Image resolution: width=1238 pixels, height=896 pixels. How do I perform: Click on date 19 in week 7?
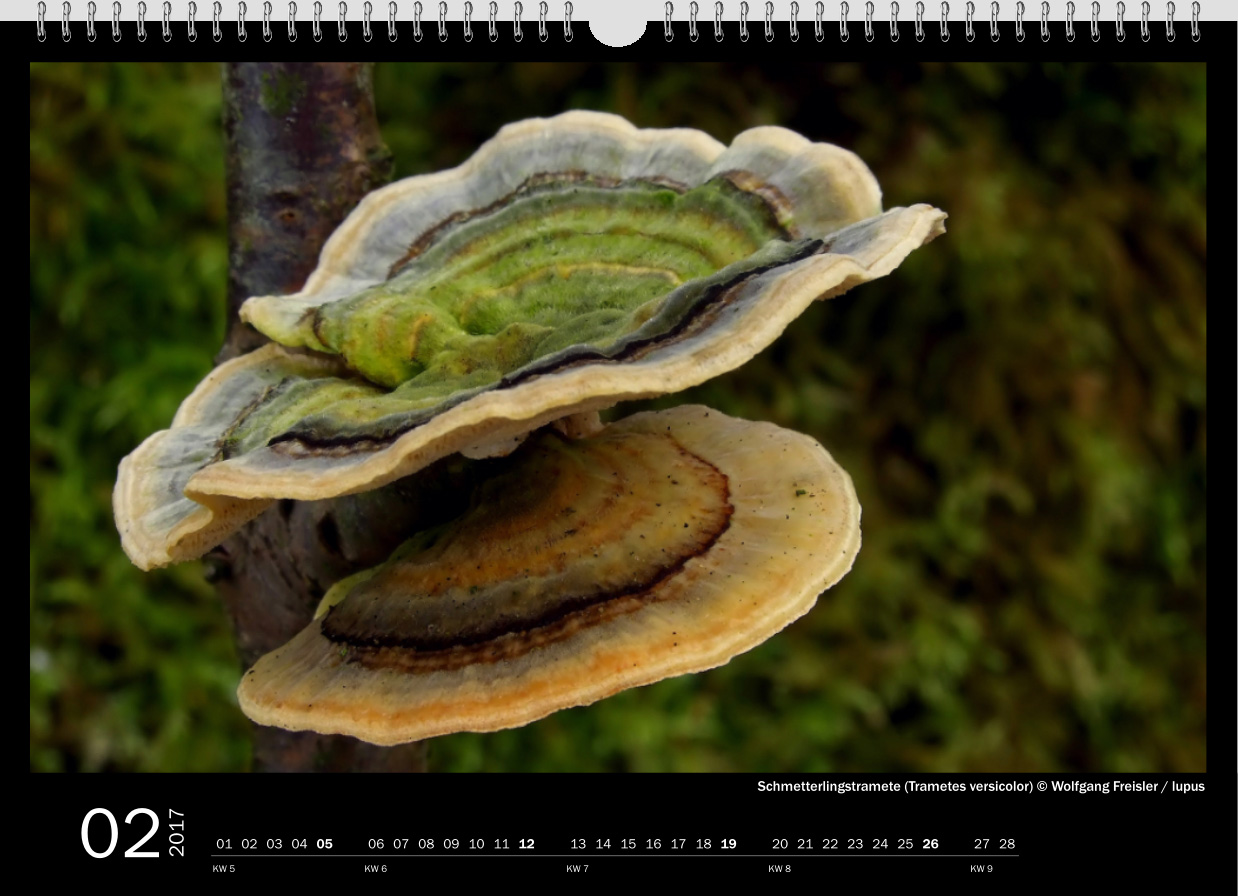click(728, 844)
